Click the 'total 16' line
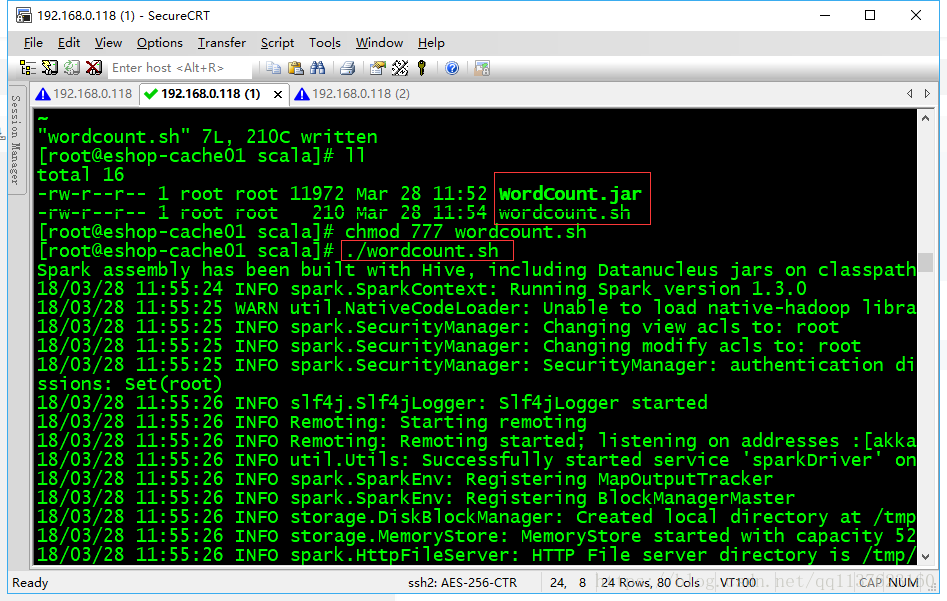 [81, 175]
